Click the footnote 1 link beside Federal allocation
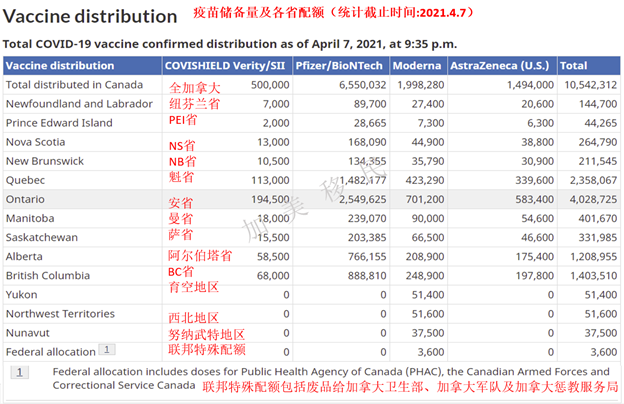Viewport: 624px width, 404px height. [x=107, y=349]
